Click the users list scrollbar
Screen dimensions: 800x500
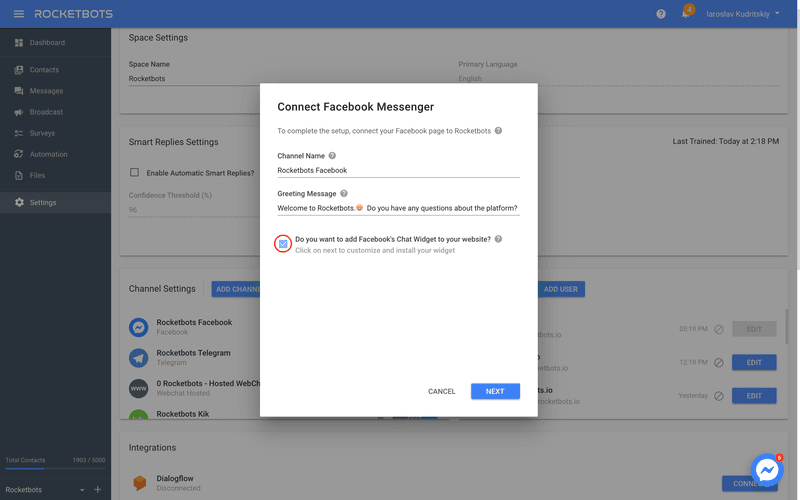(786, 327)
